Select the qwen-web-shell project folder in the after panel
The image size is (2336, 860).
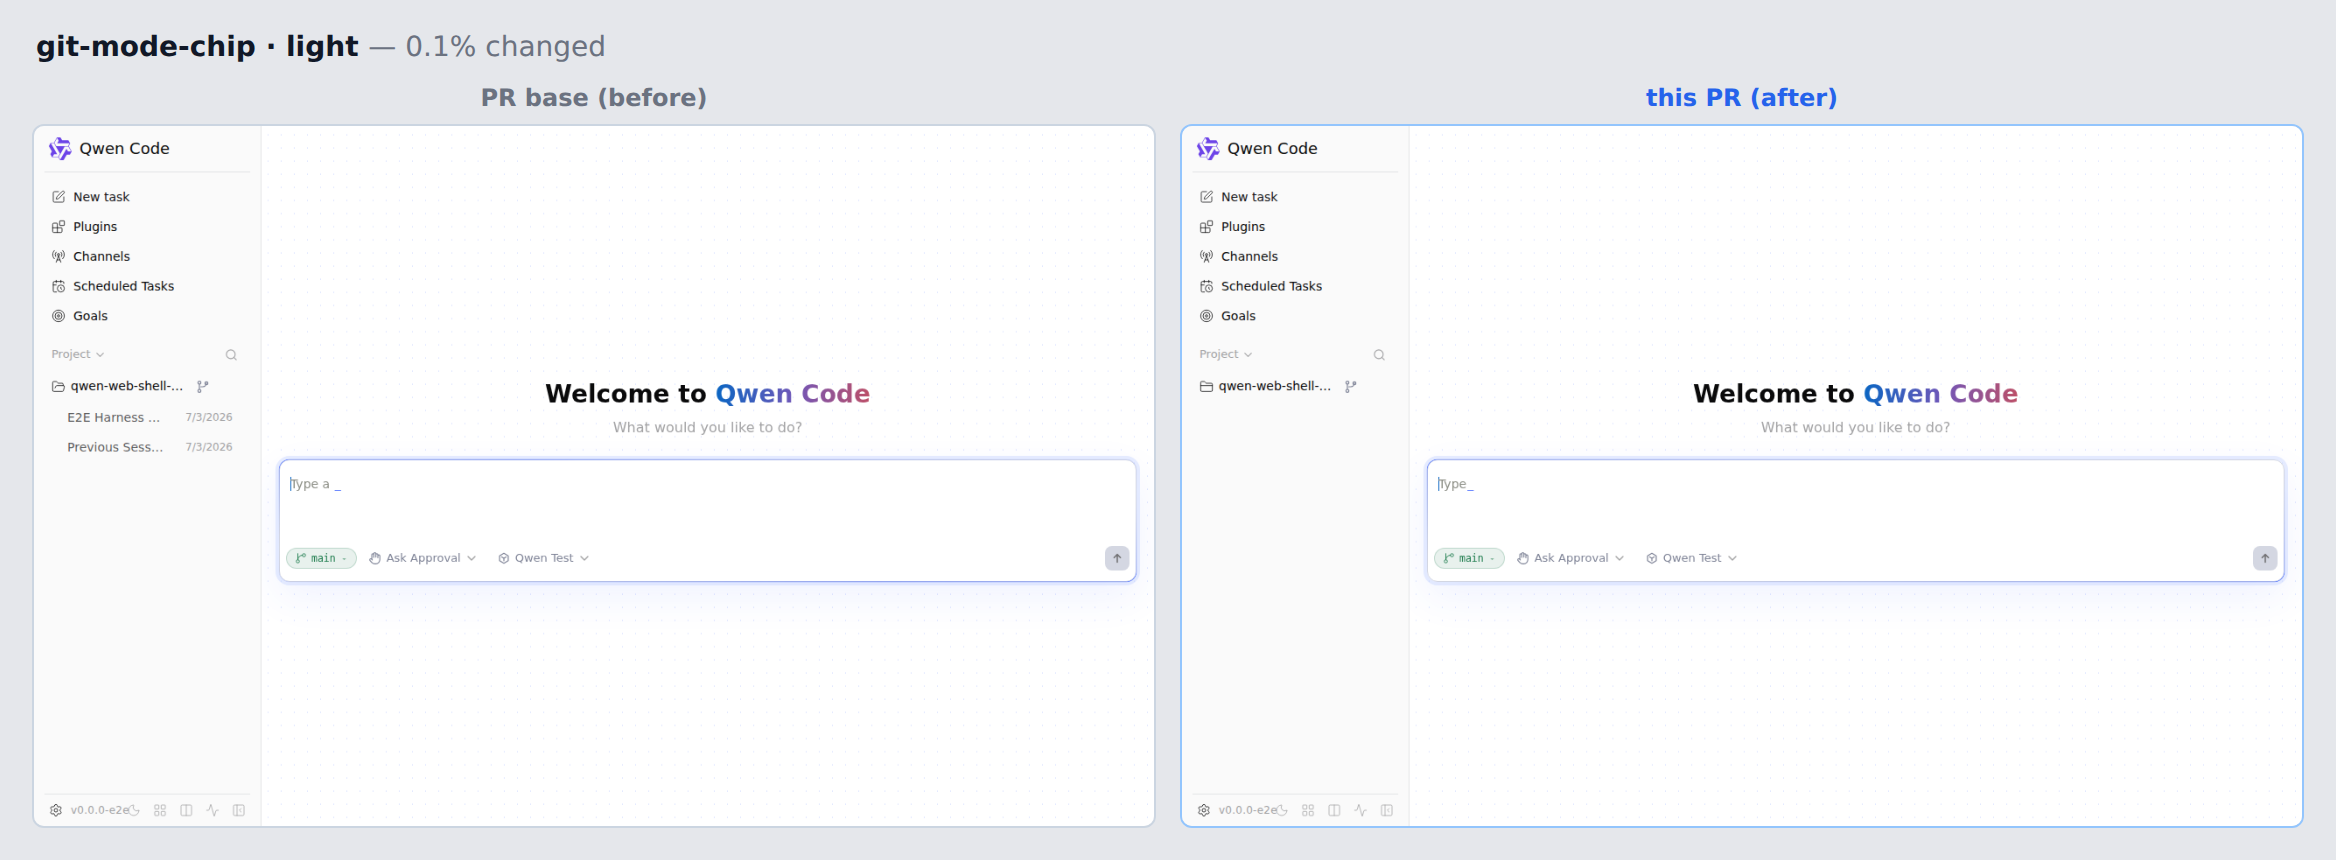tap(1266, 386)
